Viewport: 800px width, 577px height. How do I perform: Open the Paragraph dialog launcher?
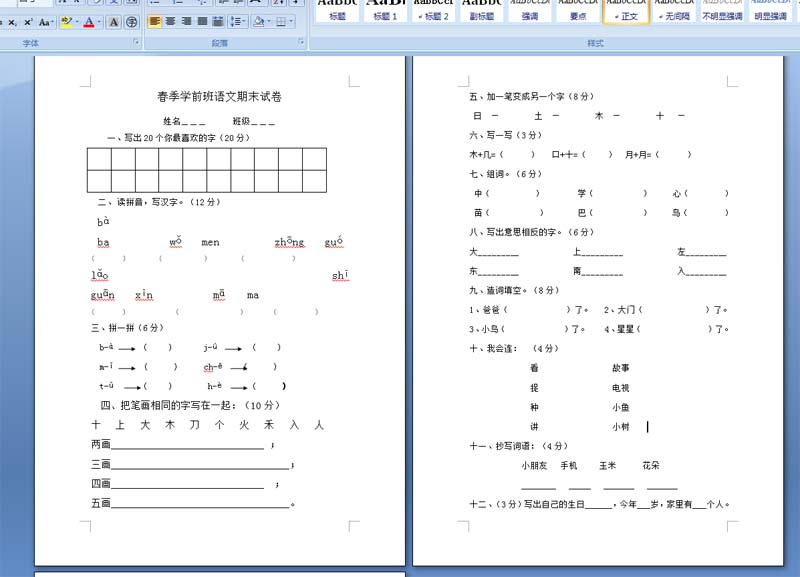point(301,42)
